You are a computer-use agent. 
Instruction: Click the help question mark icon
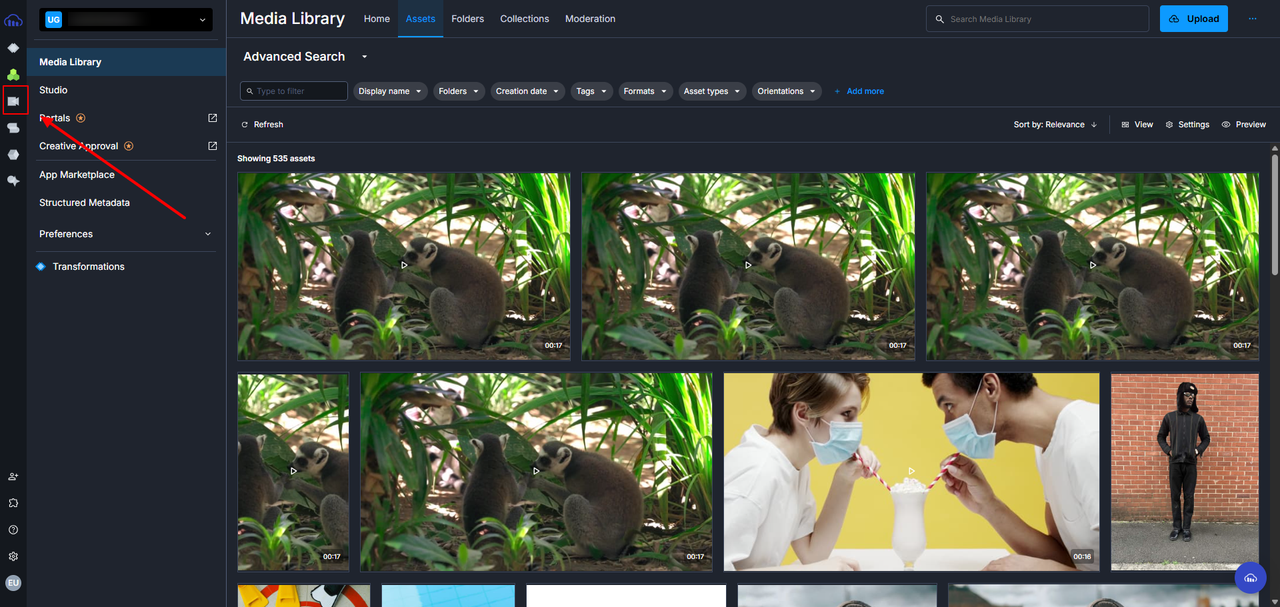click(13, 530)
